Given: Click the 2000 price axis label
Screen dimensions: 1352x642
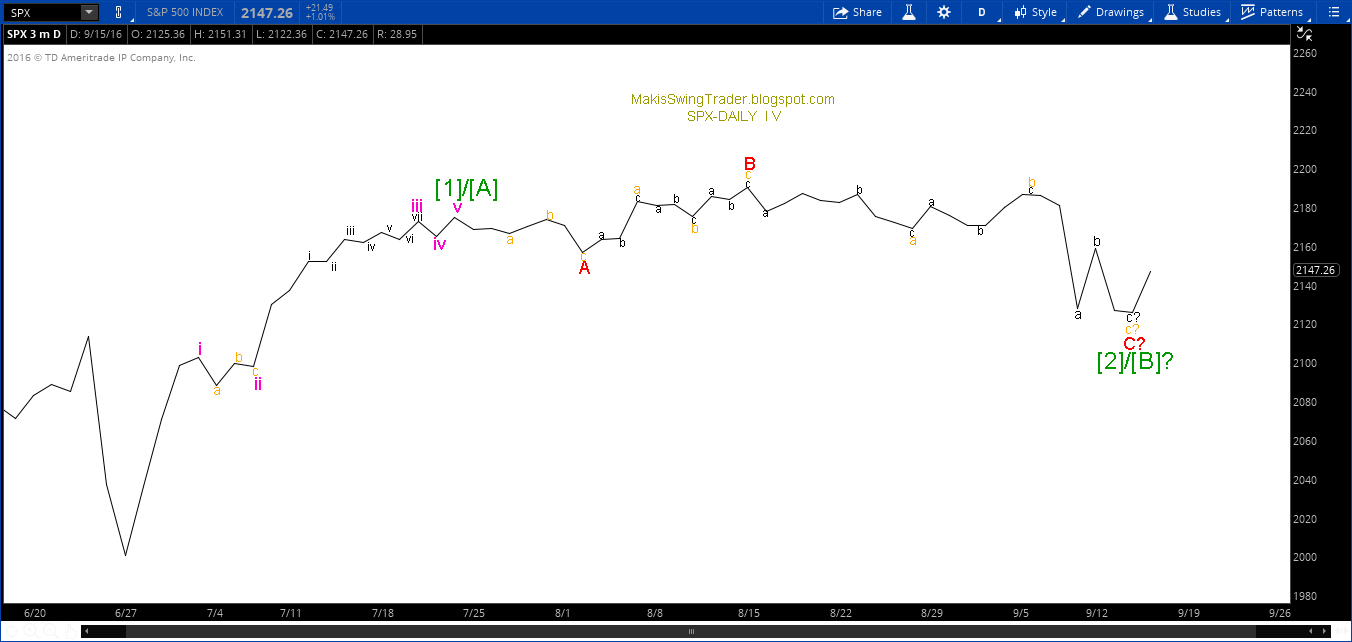Looking at the screenshot, I should point(1305,557).
